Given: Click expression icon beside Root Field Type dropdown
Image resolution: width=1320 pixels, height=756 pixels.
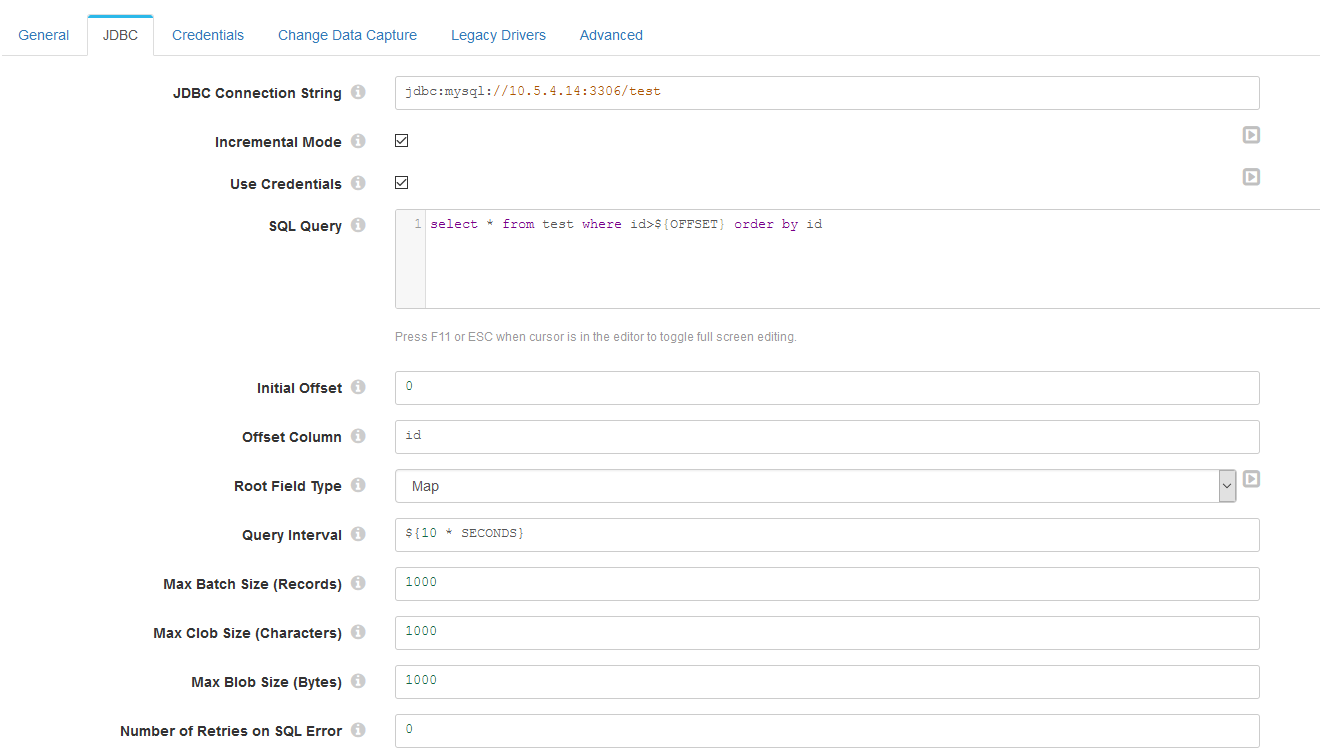Looking at the screenshot, I should 1251,479.
